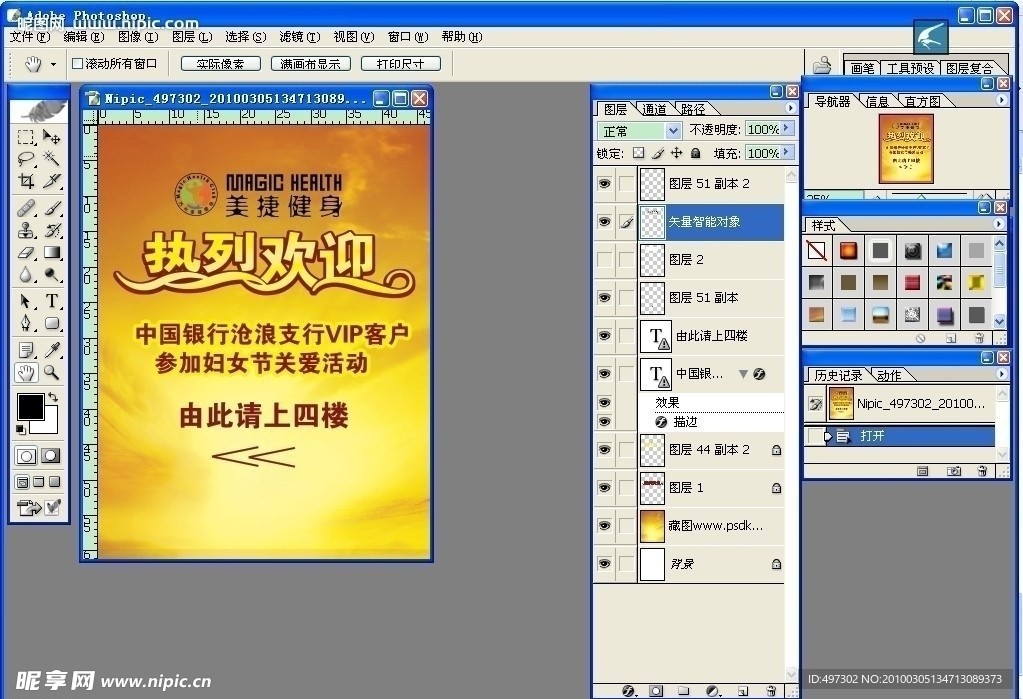Viewport: 1023px width, 699px height.
Task: Select the Lasso tool
Action: click(26, 159)
